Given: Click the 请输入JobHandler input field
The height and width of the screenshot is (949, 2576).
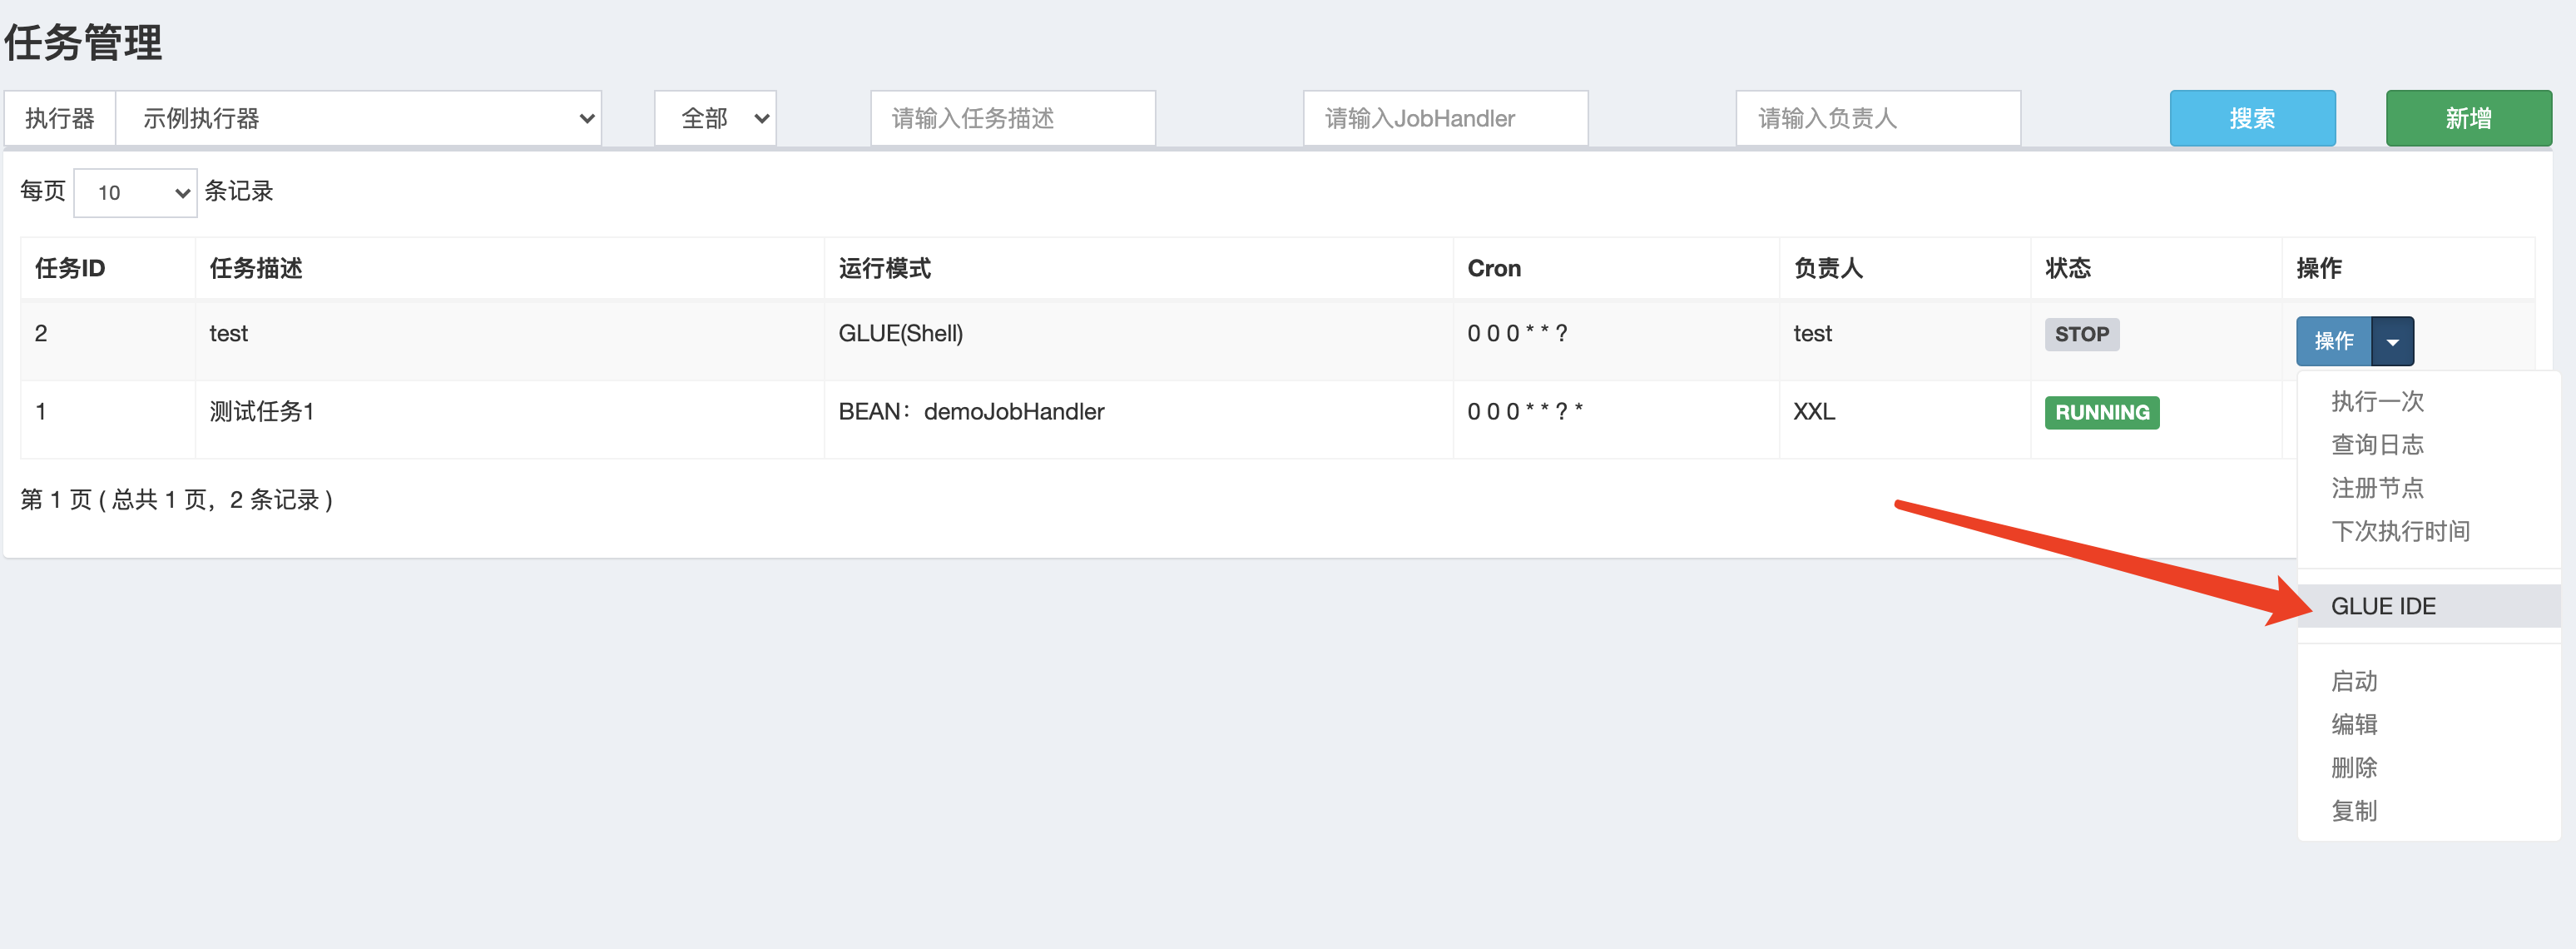Looking at the screenshot, I should pos(1445,118).
